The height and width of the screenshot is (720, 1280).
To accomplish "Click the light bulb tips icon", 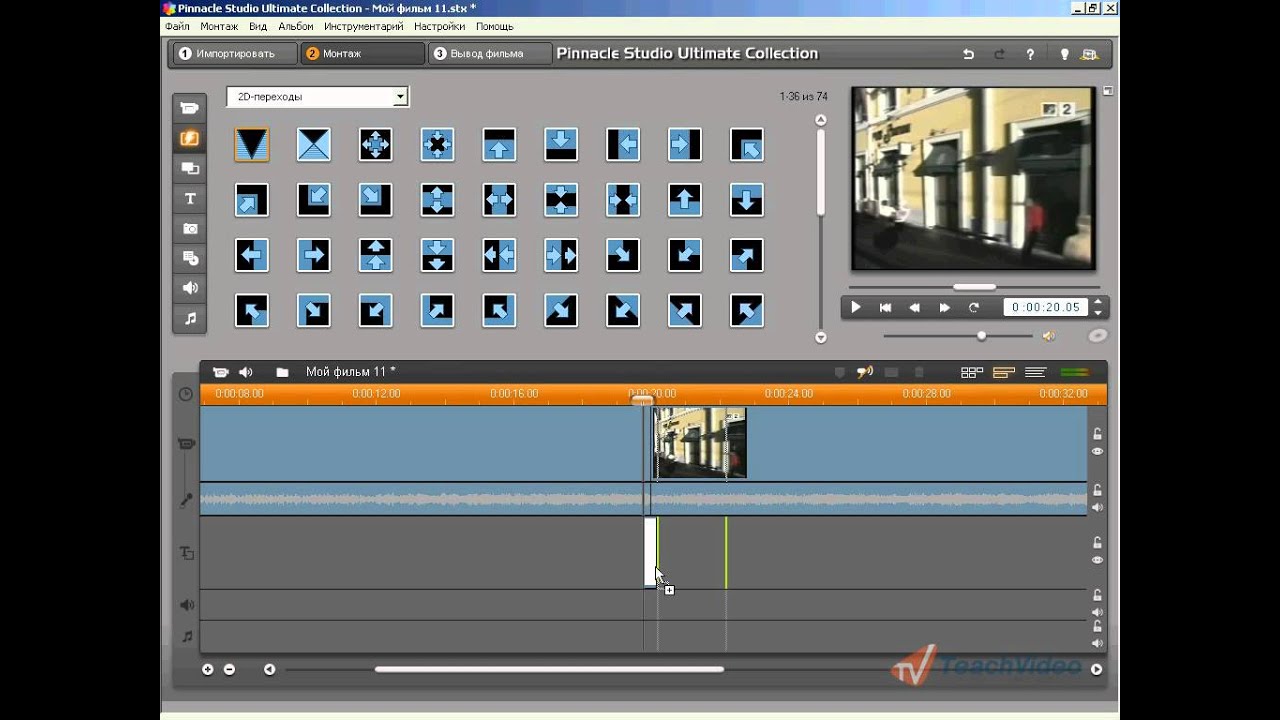I will coord(1065,54).
